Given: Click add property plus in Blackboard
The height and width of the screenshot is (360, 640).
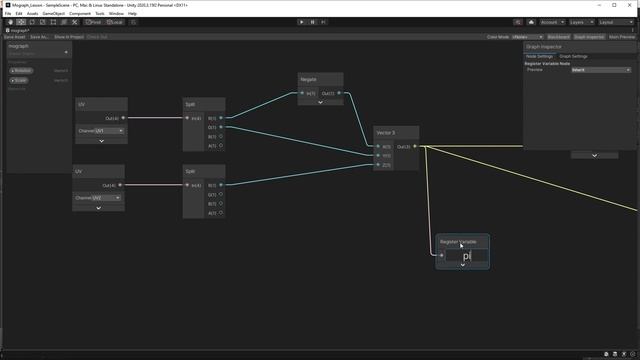Looking at the screenshot, I should [66, 52].
